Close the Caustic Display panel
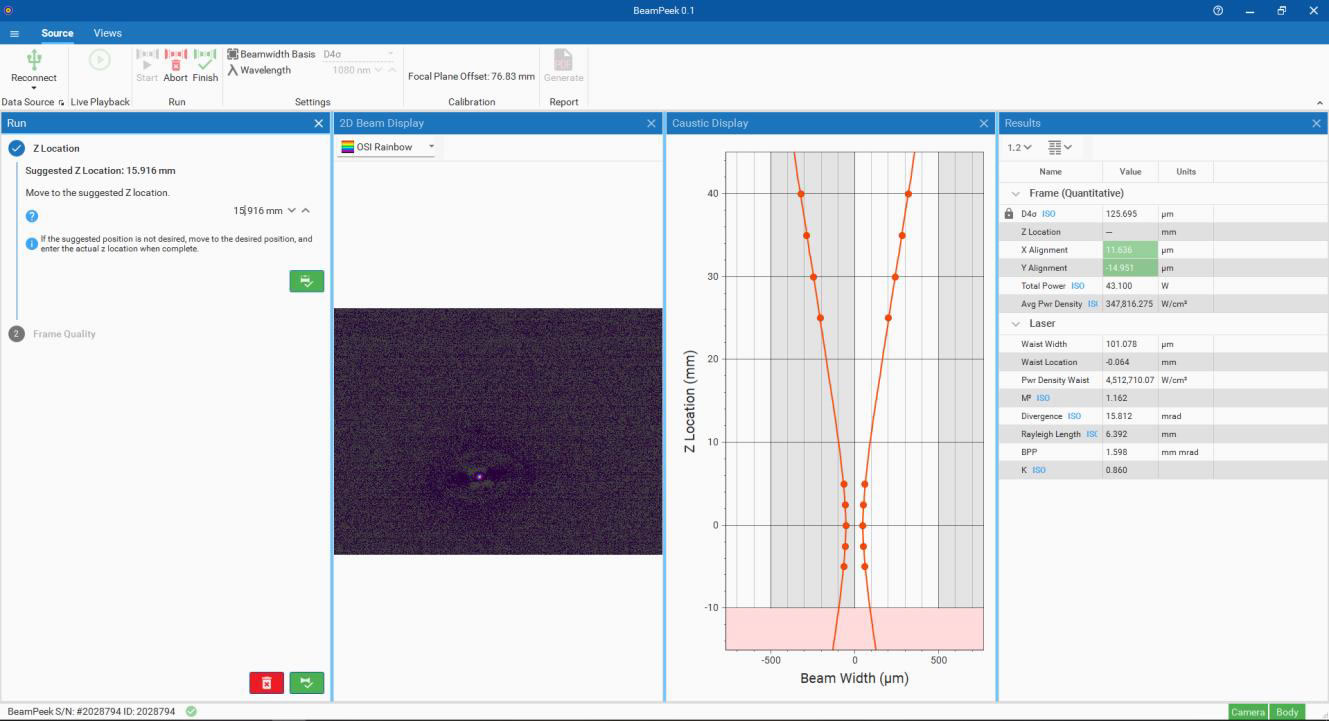Screen dimensions: 1329x721 pyautogui.click(x=983, y=123)
